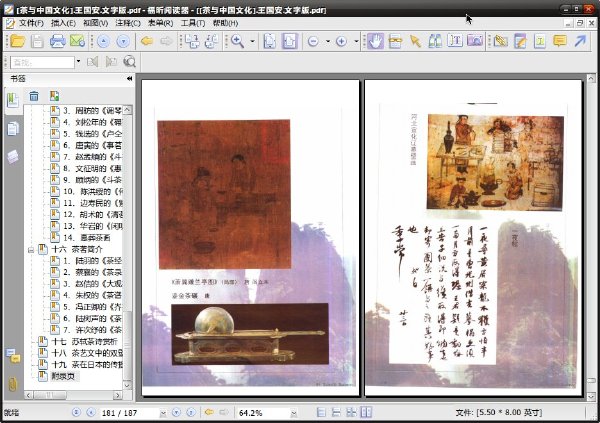Select bookmark 1. 陆羽的《茶经
The width and height of the screenshot is (600, 423).
(x=93, y=261)
